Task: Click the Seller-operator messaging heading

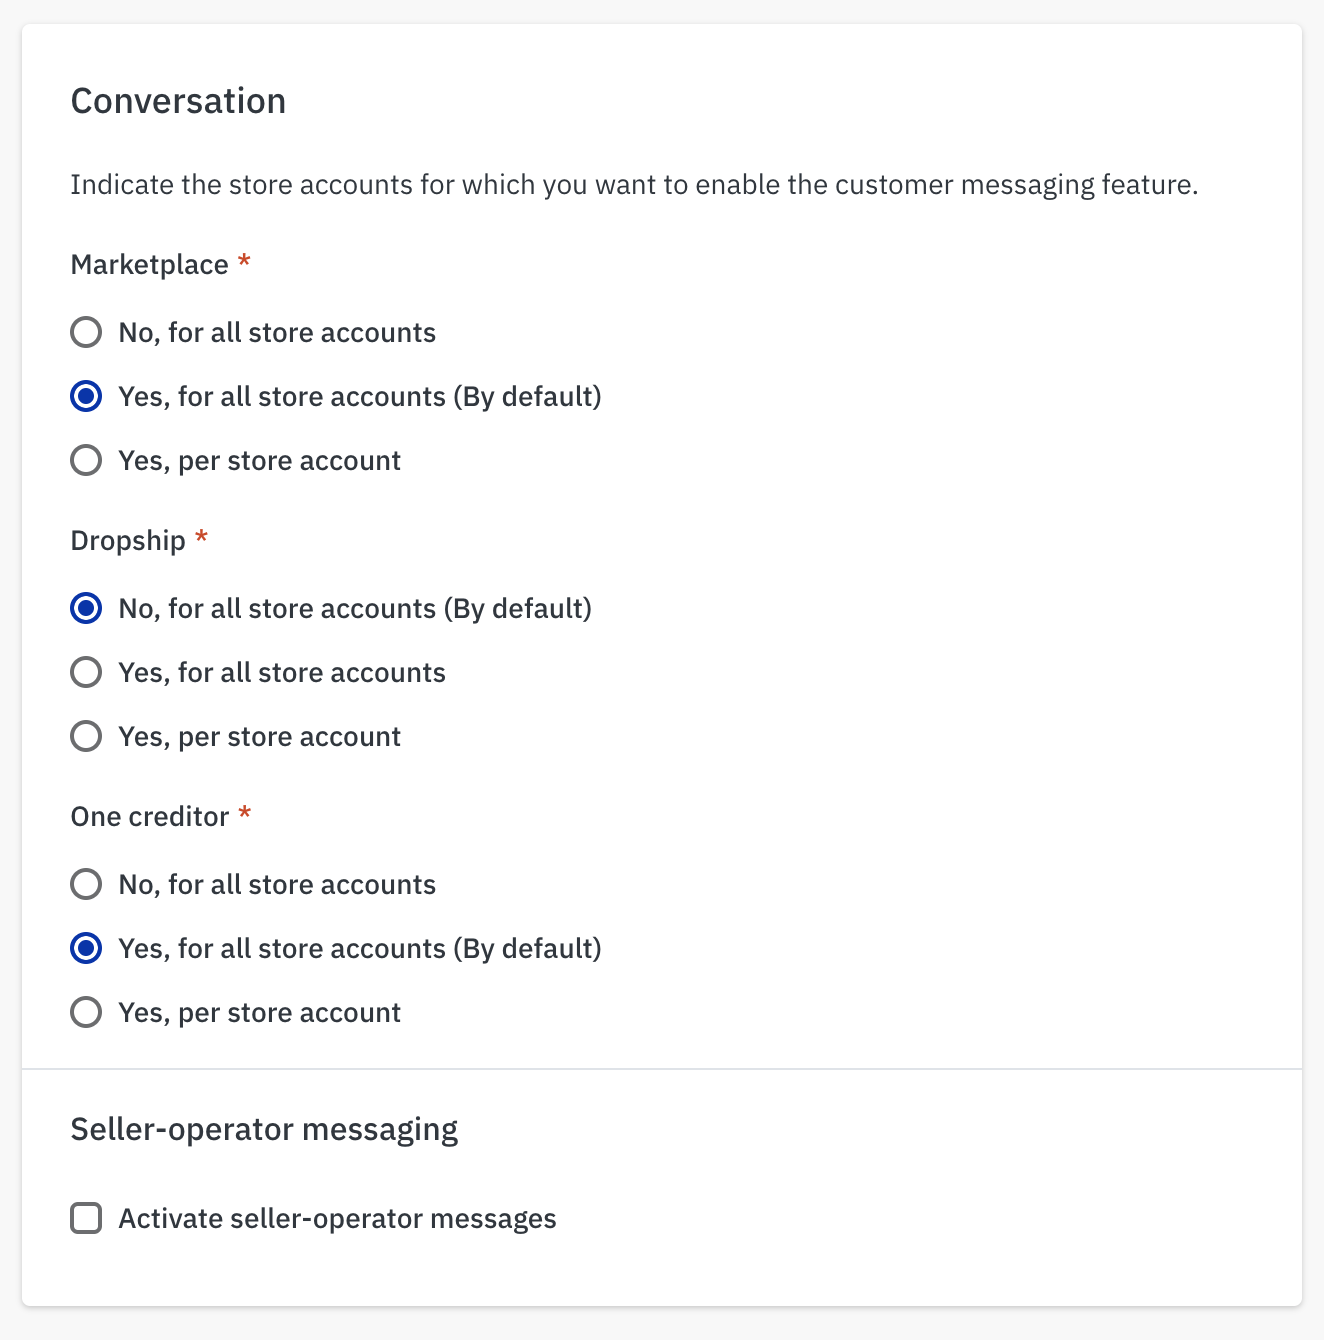Action: (x=264, y=1129)
